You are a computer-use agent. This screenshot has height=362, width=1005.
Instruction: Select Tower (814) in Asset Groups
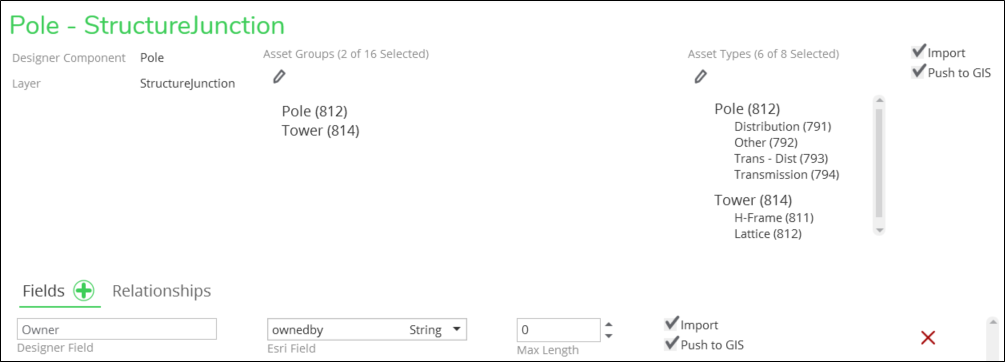point(320,131)
